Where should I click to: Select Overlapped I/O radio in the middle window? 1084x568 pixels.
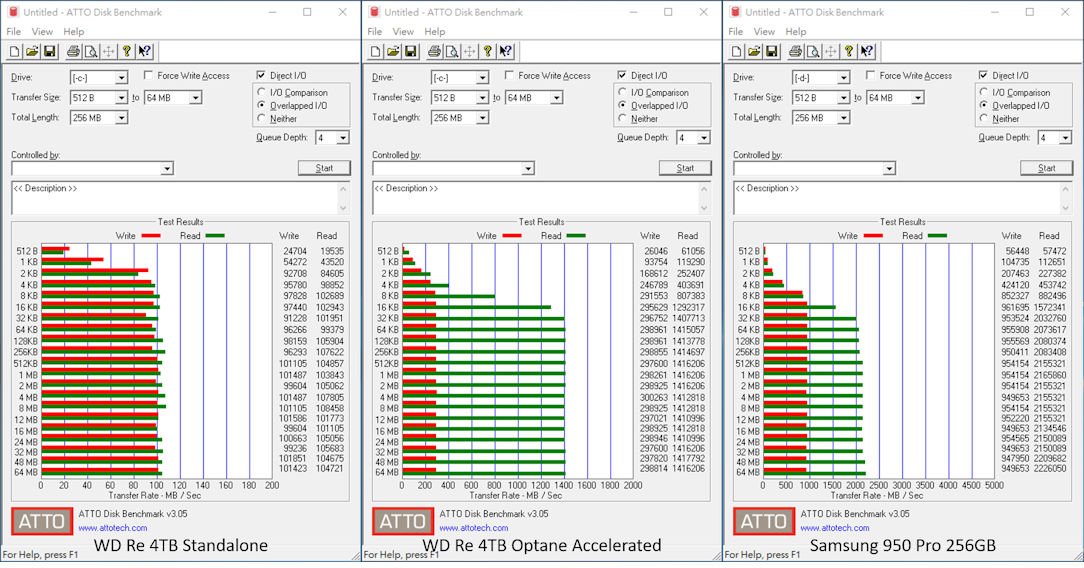pyautogui.click(x=622, y=105)
